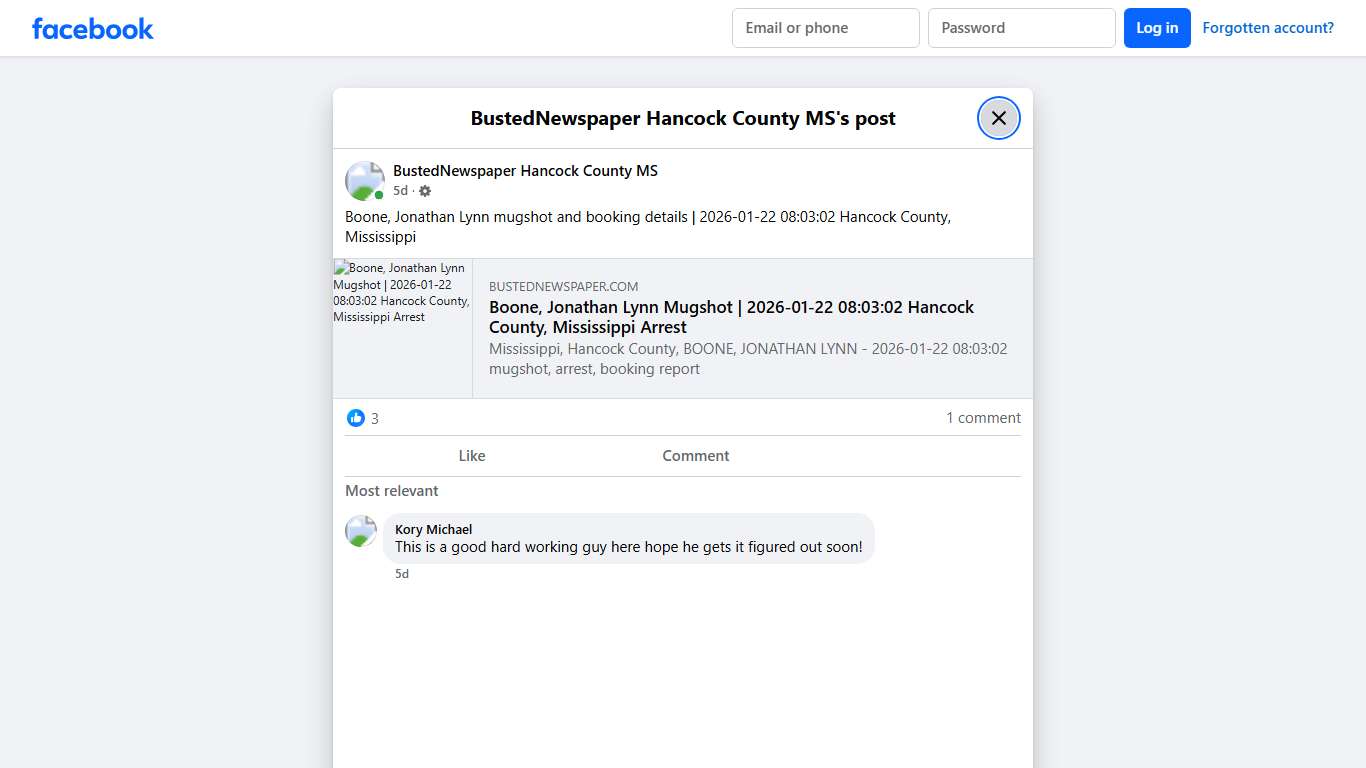Click the blue thumbs-up reaction icon
Viewport: 1366px width, 768px height.
(356, 417)
